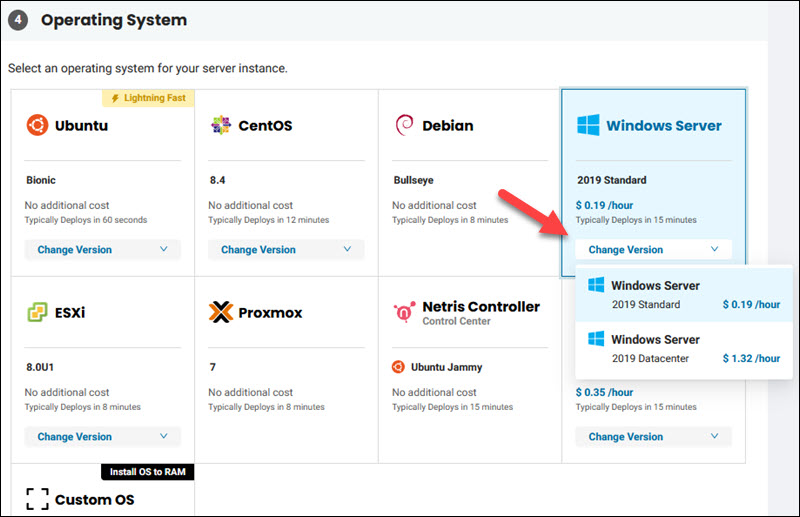Image resolution: width=800 pixels, height=517 pixels.
Task: Select the Proxmox 7 OS card
Action: pos(286,370)
